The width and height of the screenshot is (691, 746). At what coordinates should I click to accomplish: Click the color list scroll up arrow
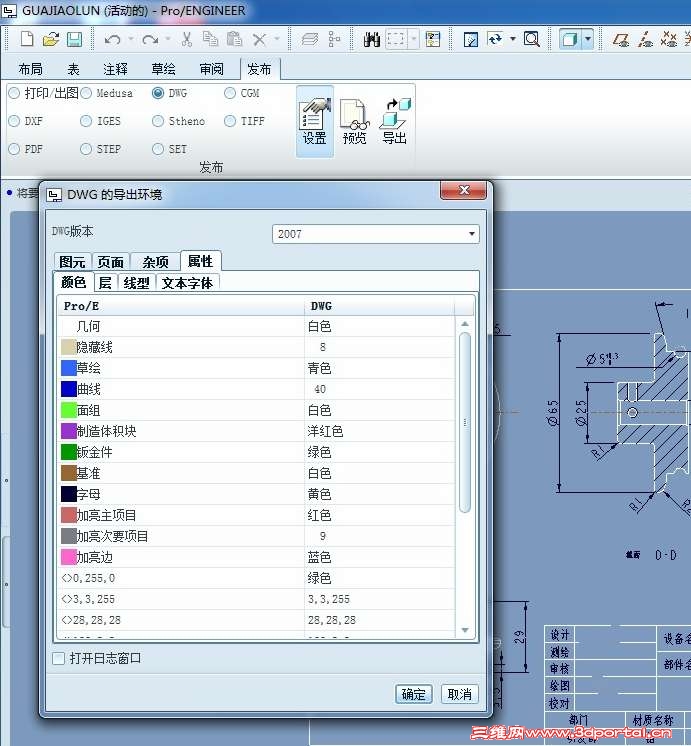pos(465,324)
